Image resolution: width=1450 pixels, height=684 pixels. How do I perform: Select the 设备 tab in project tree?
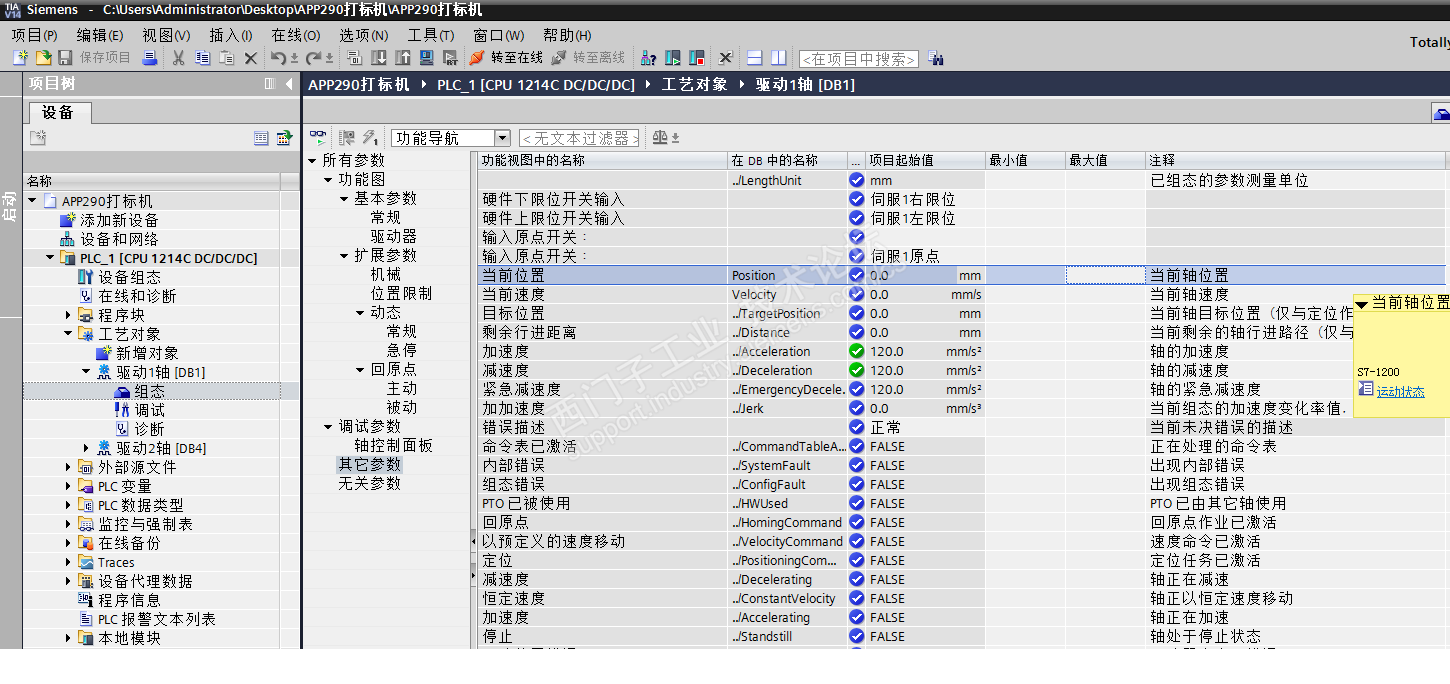(x=58, y=112)
